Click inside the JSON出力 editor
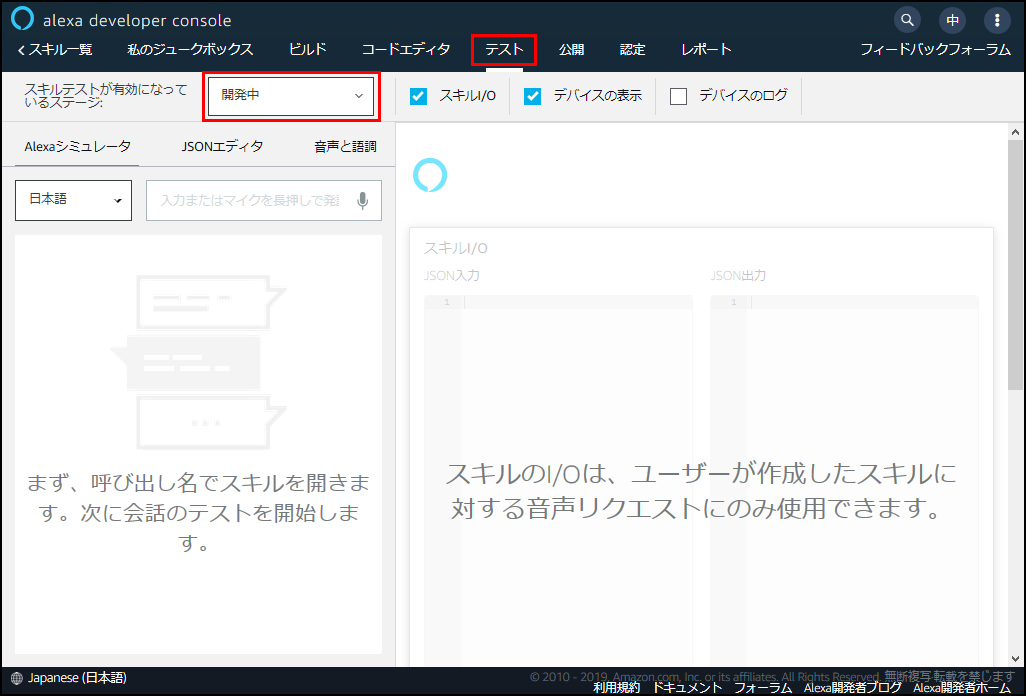This screenshot has width=1026, height=696. pos(844,481)
